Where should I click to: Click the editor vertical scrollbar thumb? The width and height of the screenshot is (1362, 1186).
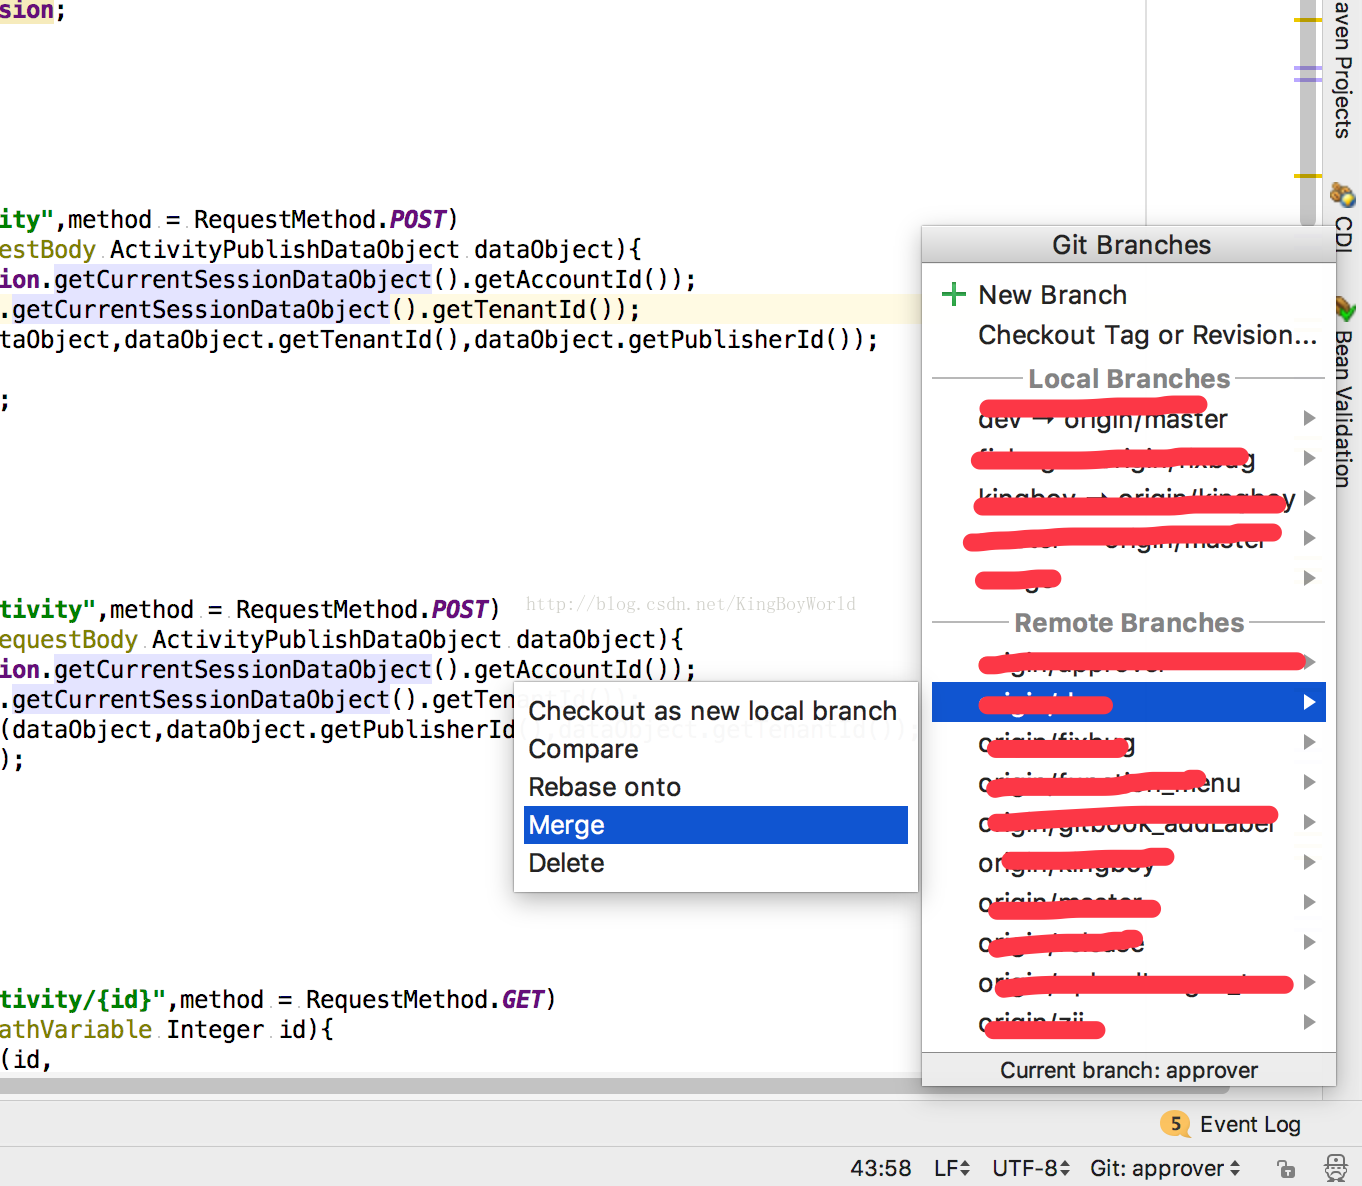pyautogui.click(x=1308, y=113)
